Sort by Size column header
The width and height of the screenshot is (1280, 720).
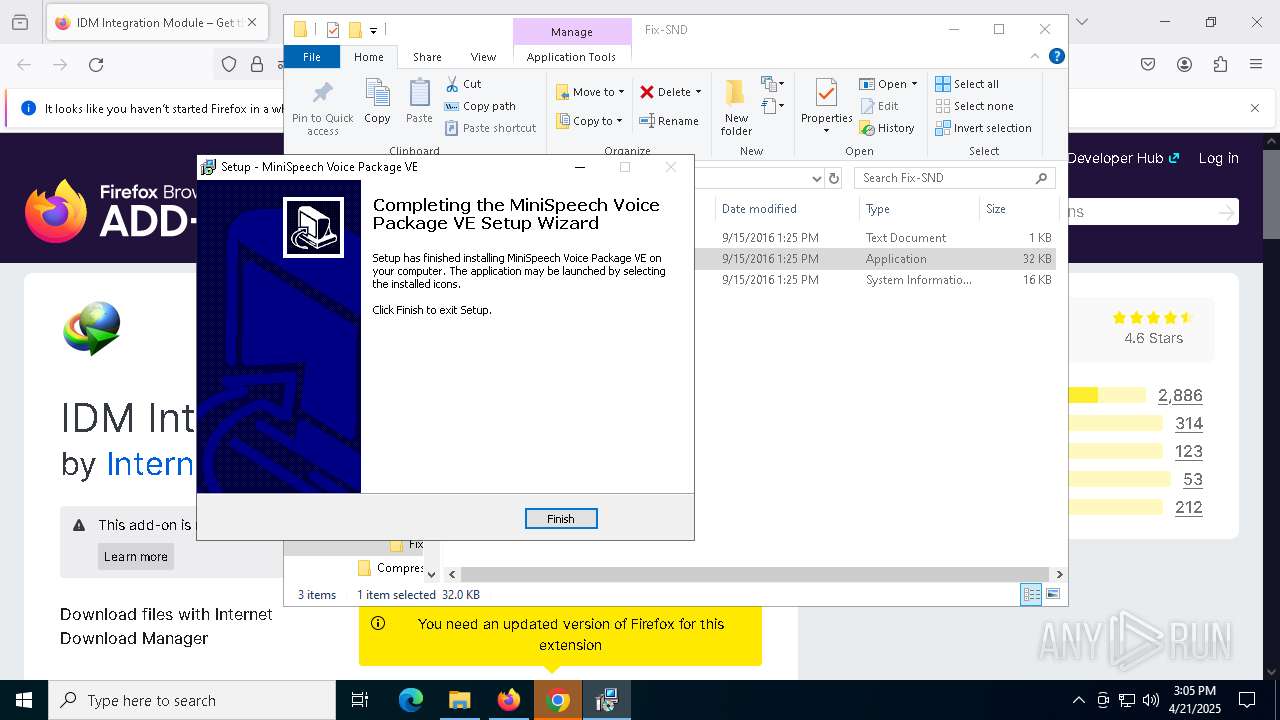(1018, 209)
